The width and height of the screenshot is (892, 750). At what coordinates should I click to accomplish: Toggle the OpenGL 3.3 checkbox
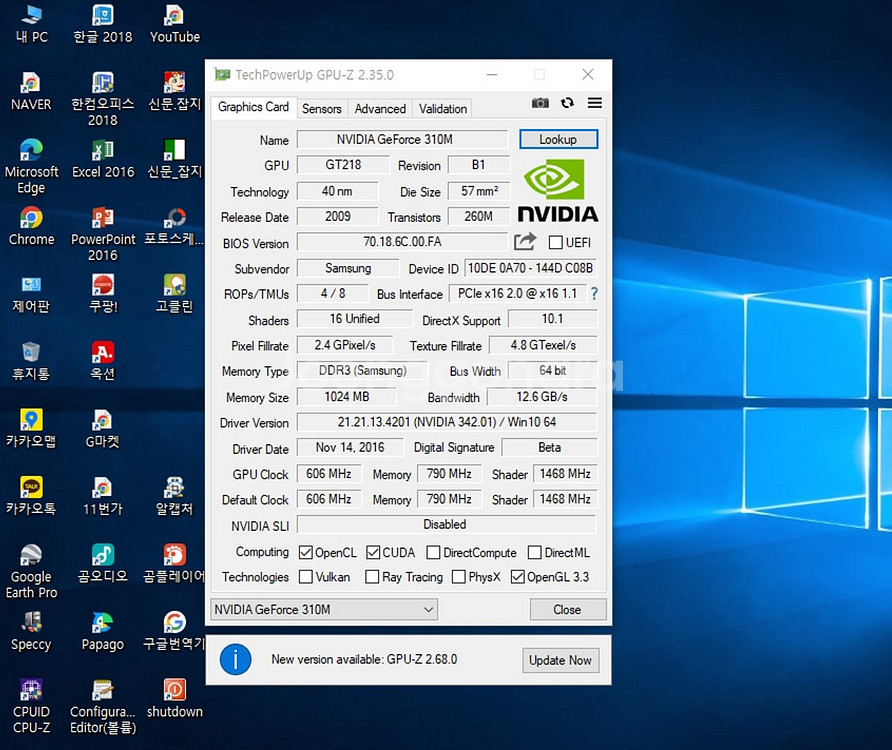[518, 577]
